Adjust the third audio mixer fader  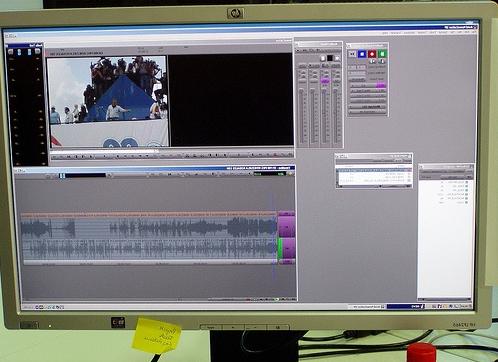[x=324, y=115]
